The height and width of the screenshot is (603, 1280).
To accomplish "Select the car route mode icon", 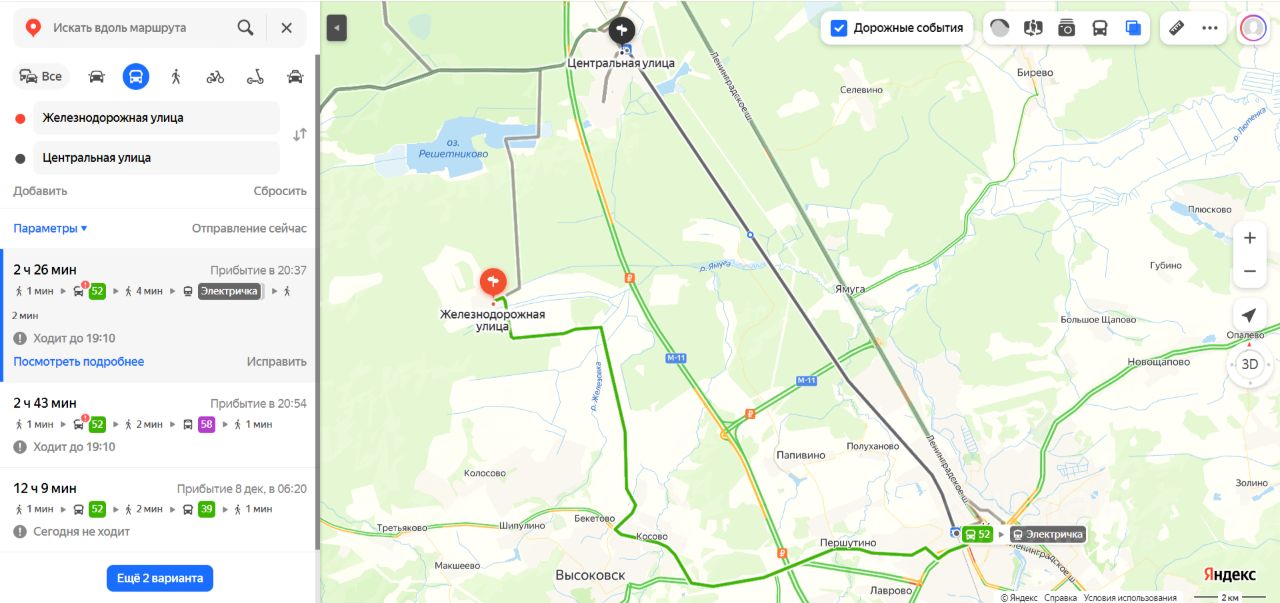I will click(97, 77).
